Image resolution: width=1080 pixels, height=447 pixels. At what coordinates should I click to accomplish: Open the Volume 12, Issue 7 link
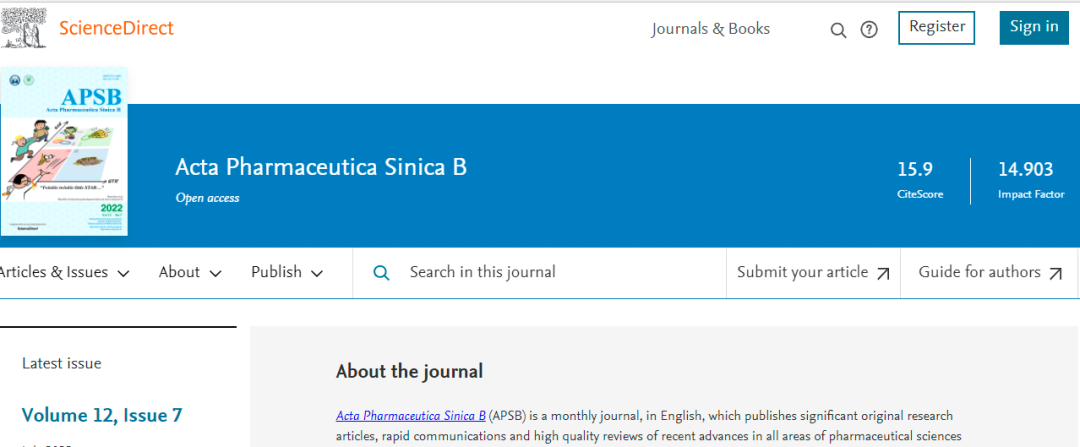click(102, 415)
